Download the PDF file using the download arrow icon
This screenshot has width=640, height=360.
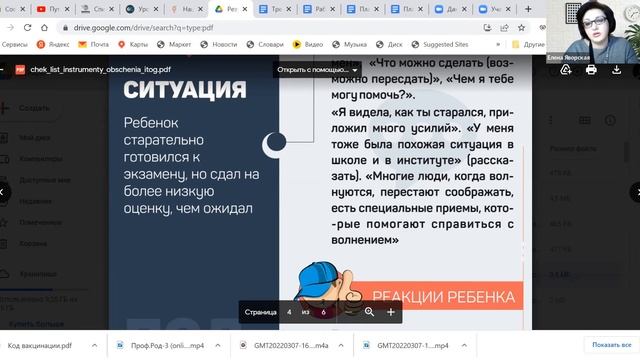pyautogui.click(x=616, y=70)
